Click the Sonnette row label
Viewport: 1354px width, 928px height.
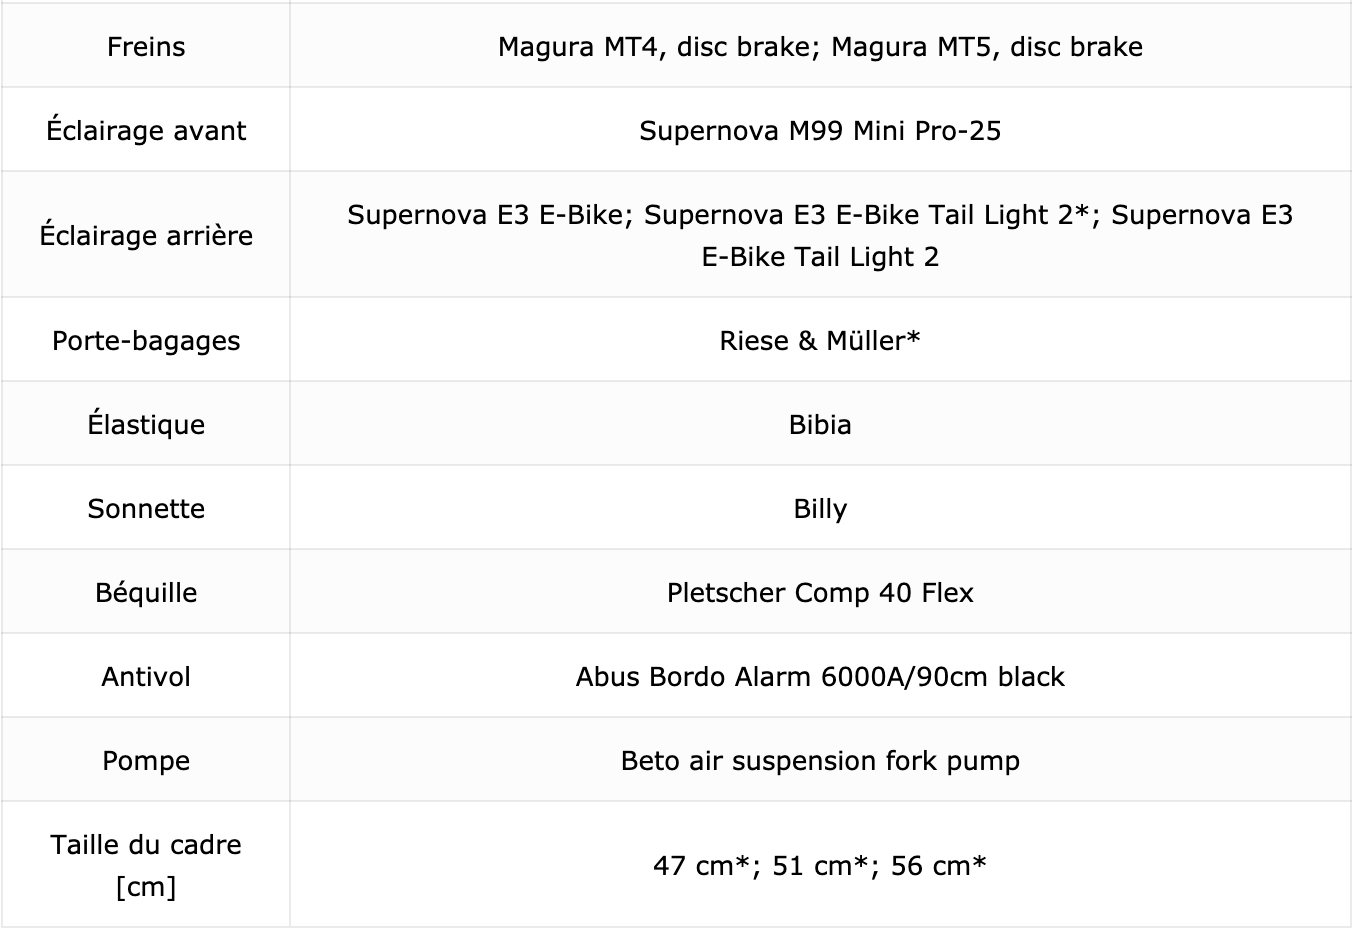pos(146,509)
